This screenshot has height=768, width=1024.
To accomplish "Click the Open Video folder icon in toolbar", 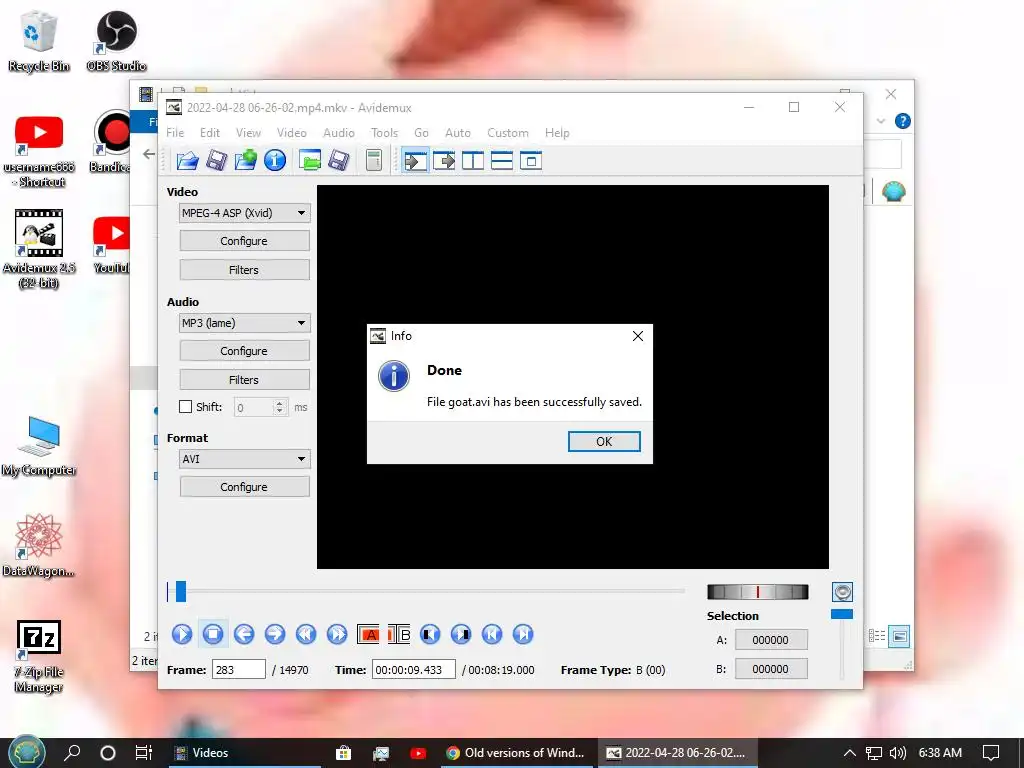I will (x=187, y=160).
